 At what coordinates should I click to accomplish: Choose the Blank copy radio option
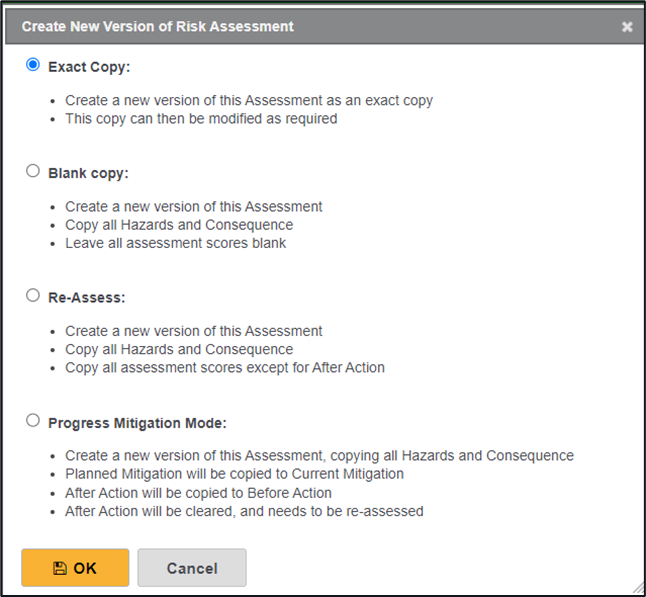click(x=33, y=171)
